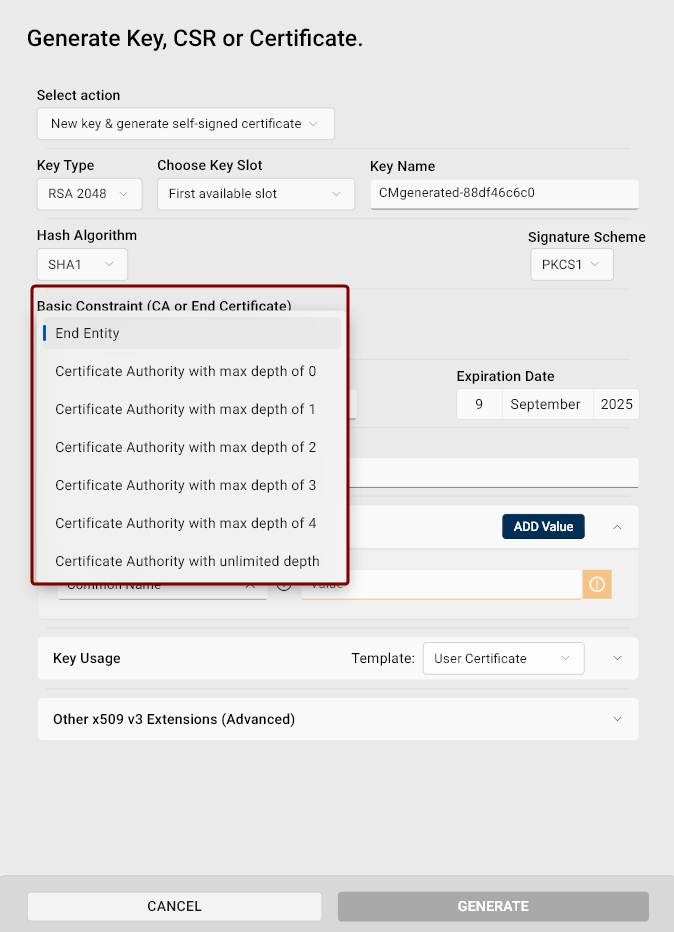Expand Other x509 v3 Extensions section
The image size is (674, 932).
pyautogui.click(x=617, y=719)
